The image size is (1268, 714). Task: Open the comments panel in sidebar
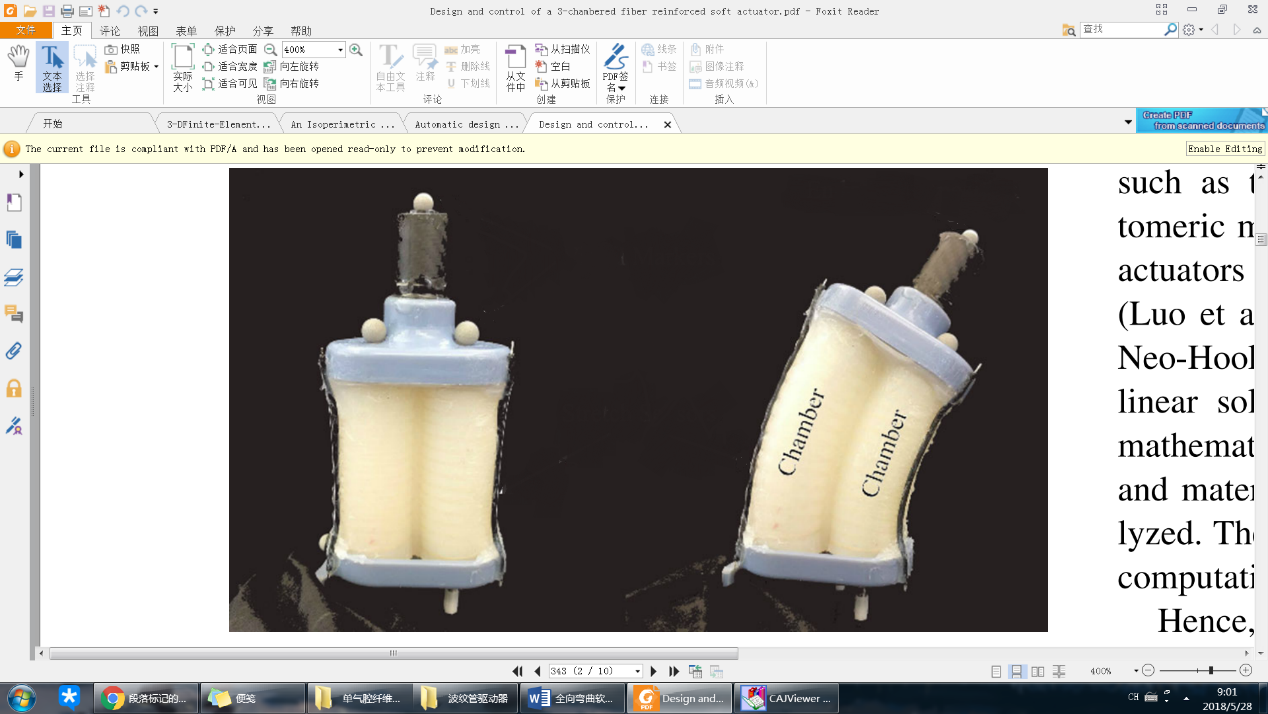click(14, 314)
